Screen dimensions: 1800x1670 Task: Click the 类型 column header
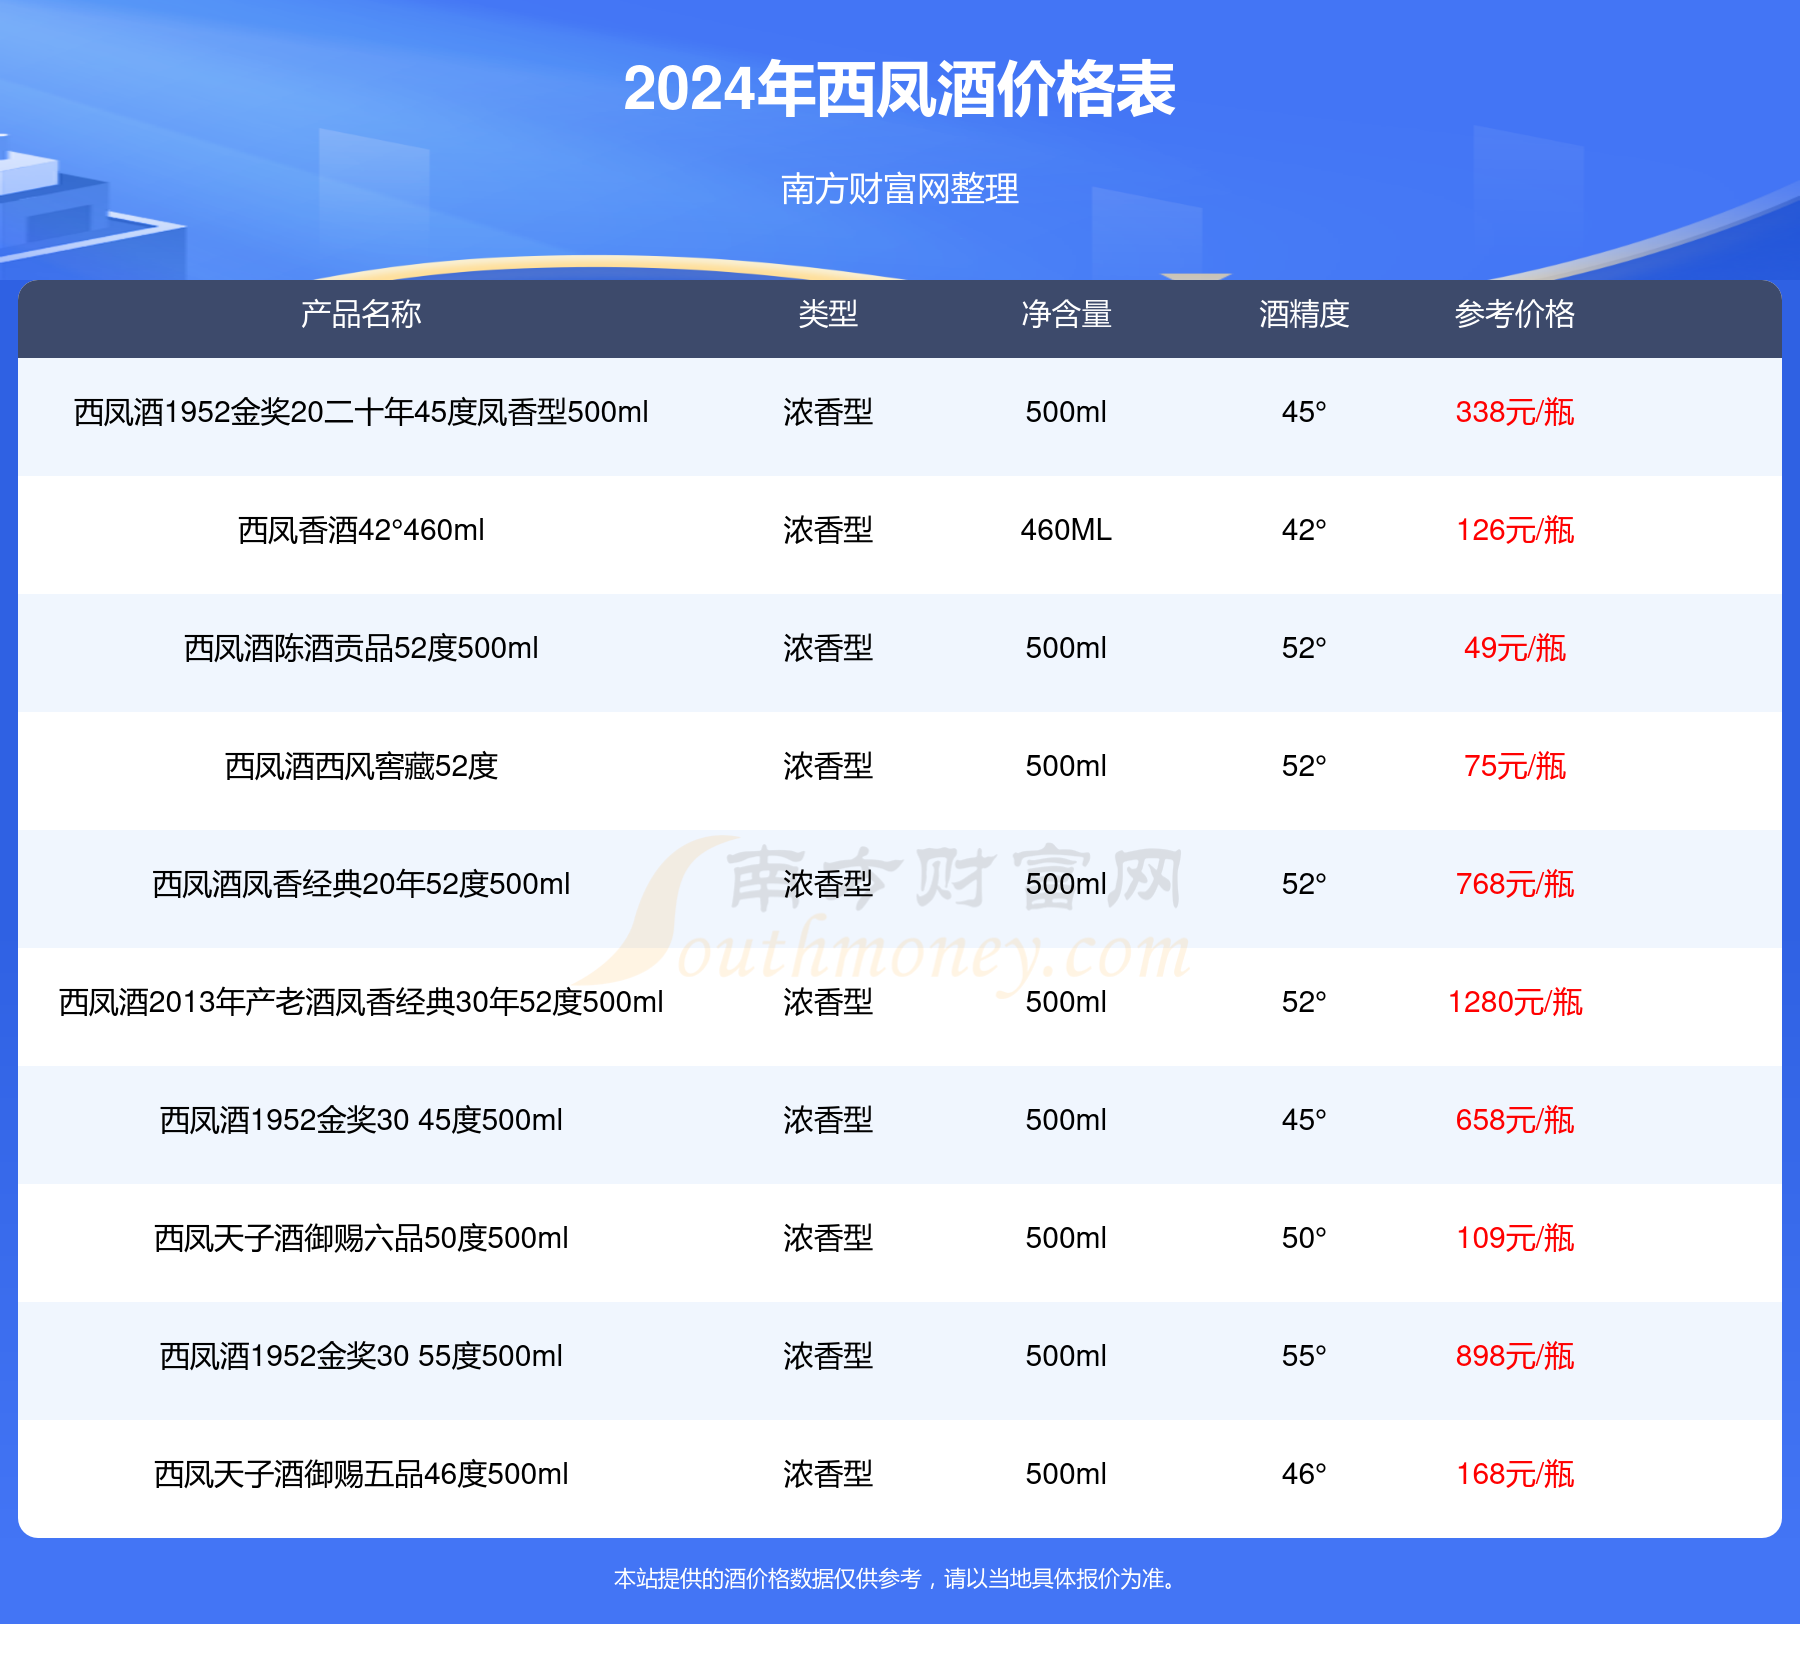(x=828, y=314)
